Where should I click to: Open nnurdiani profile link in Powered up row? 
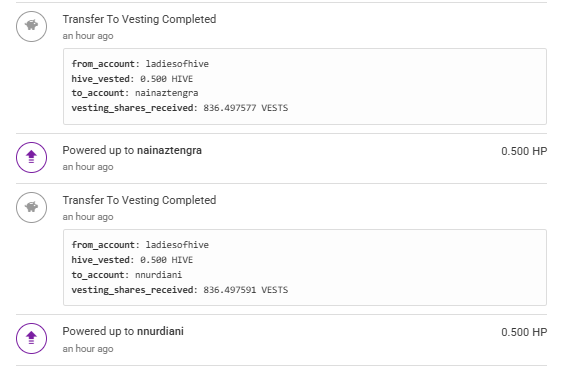click(160, 331)
